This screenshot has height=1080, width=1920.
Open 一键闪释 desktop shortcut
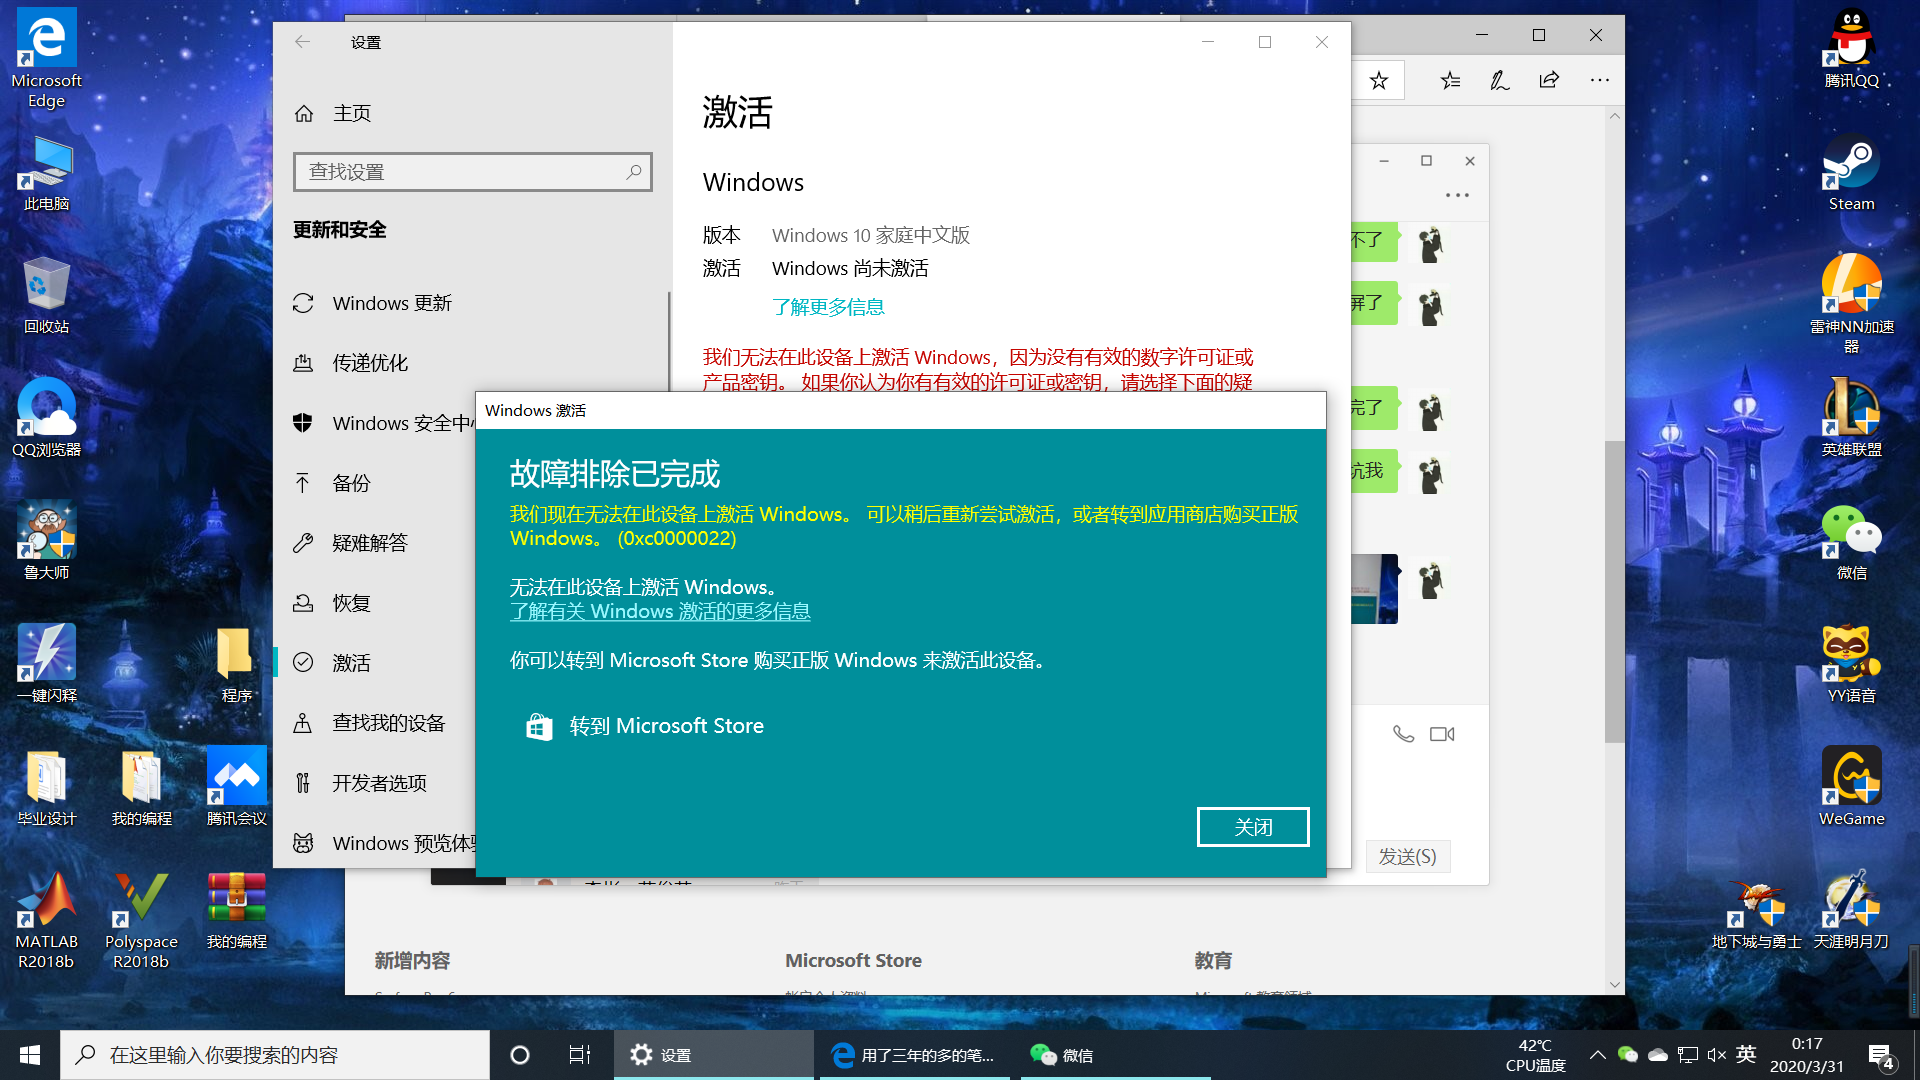tap(46, 665)
